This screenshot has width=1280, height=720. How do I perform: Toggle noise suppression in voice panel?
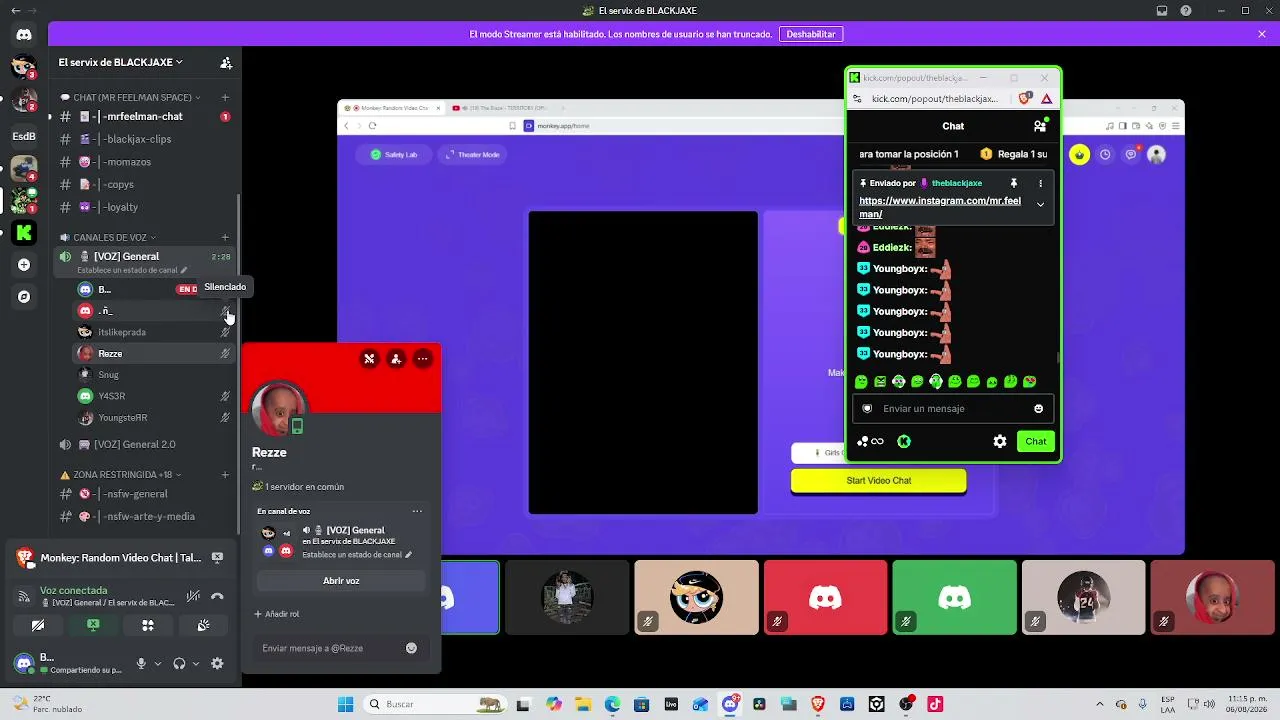193,596
